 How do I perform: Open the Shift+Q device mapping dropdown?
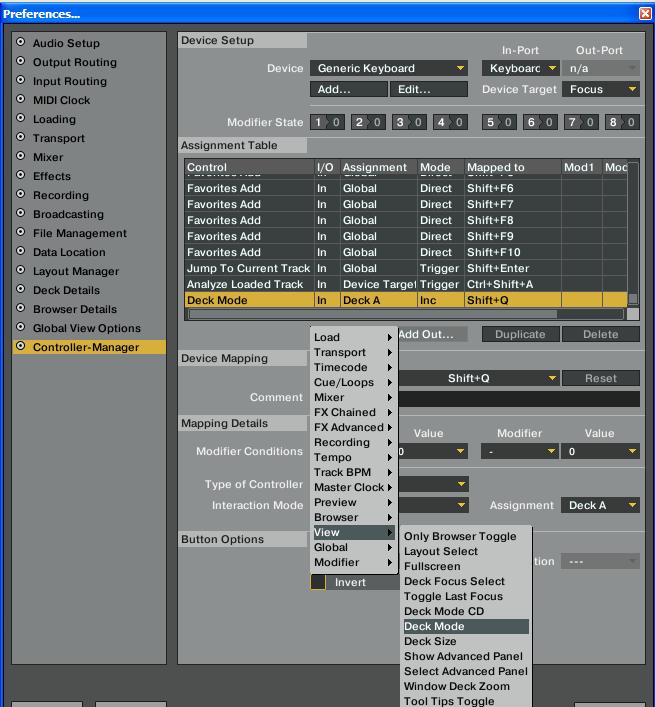[478, 378]
